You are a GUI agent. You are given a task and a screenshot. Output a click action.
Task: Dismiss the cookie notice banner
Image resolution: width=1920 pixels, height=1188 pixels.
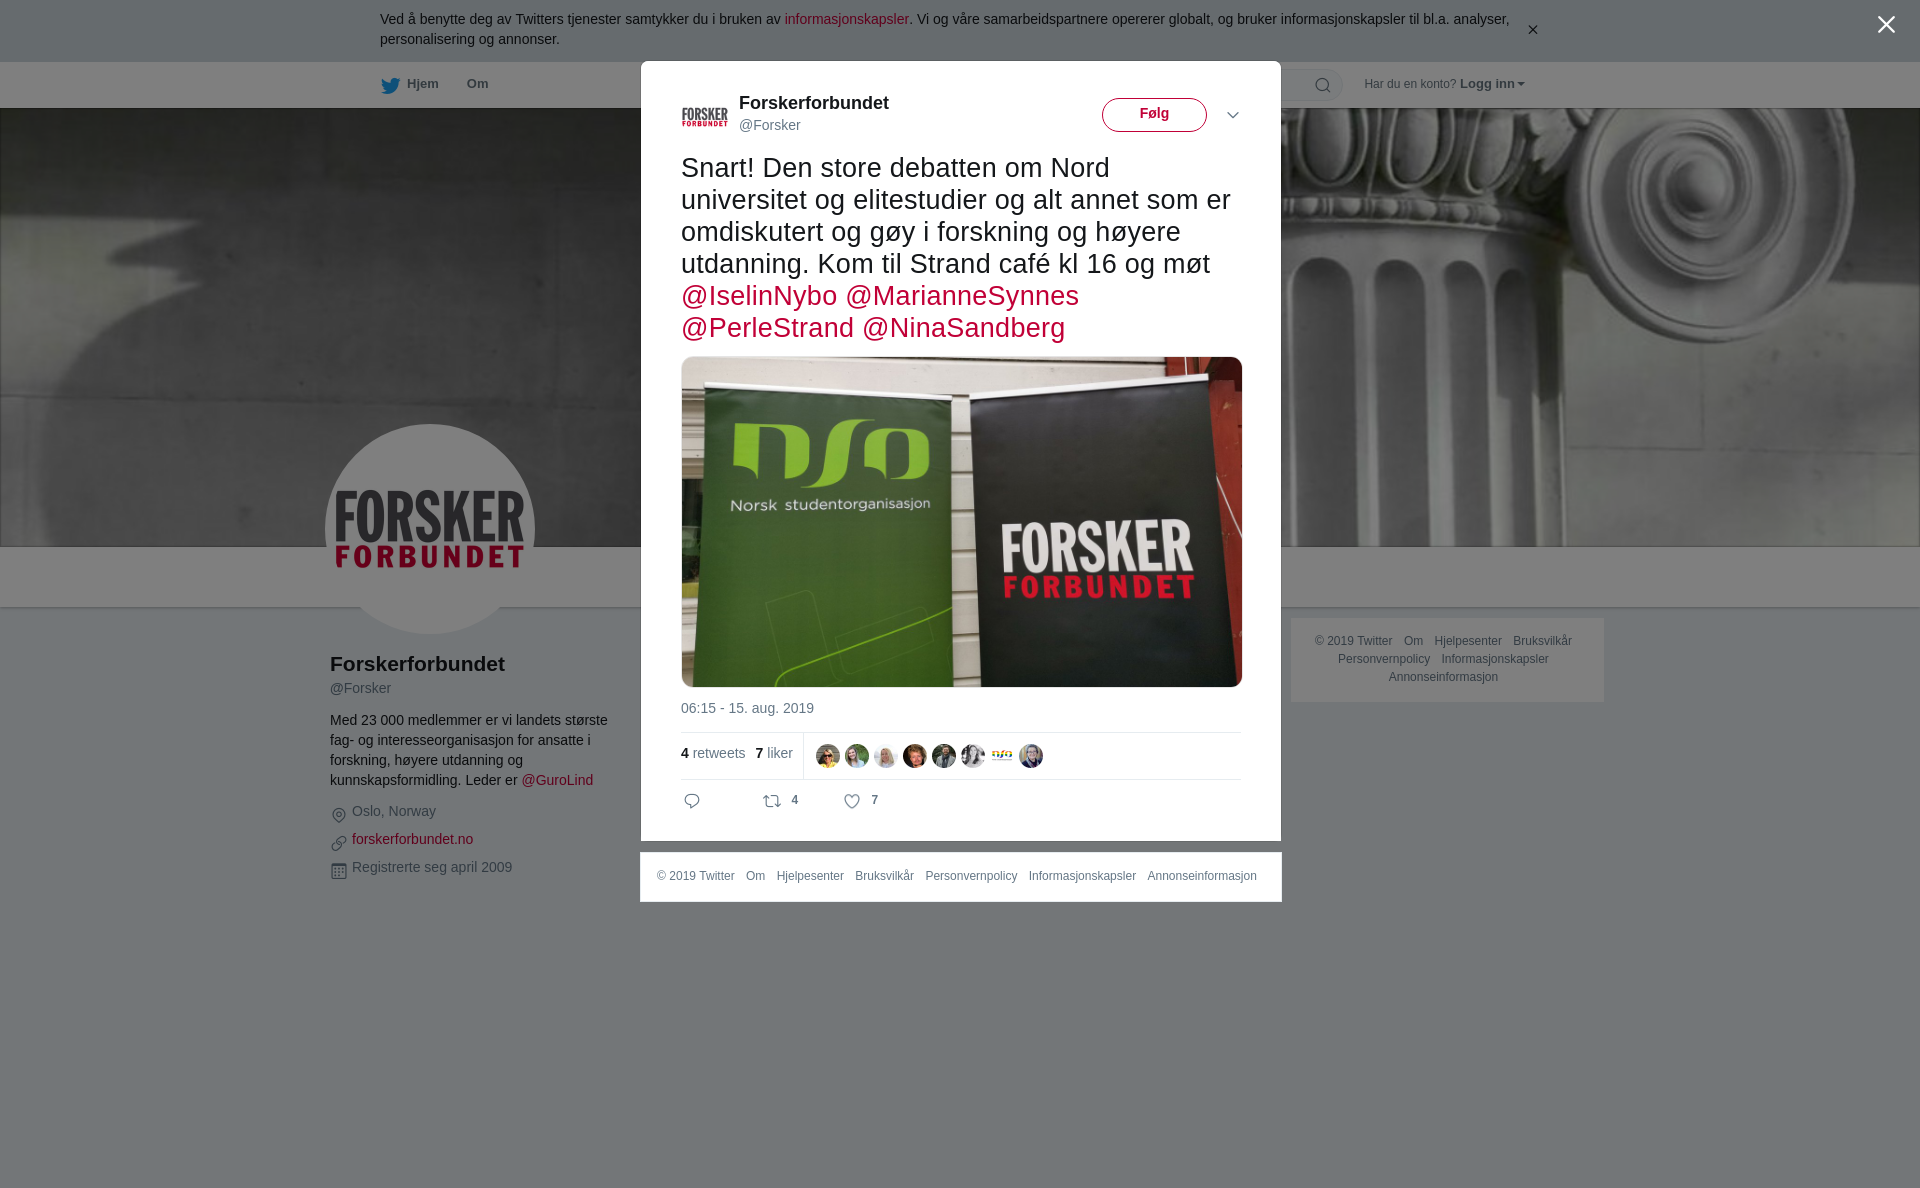[x=1532, y=30]
